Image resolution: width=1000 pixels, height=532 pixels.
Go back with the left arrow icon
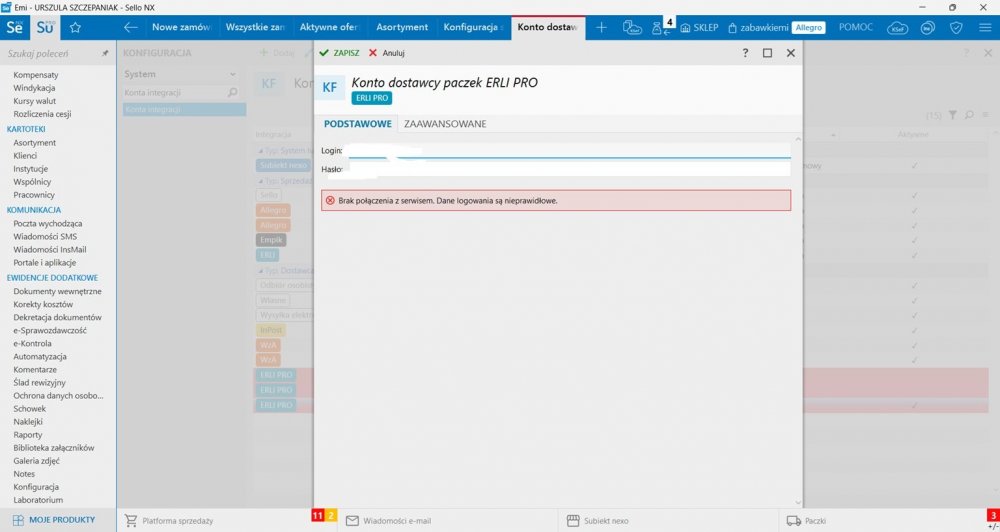click(131, 27)
